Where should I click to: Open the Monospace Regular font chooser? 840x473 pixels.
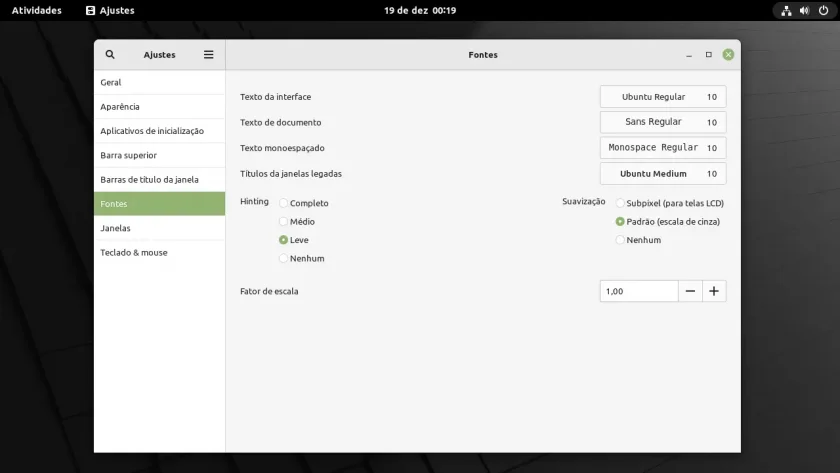tap(663, 148)
